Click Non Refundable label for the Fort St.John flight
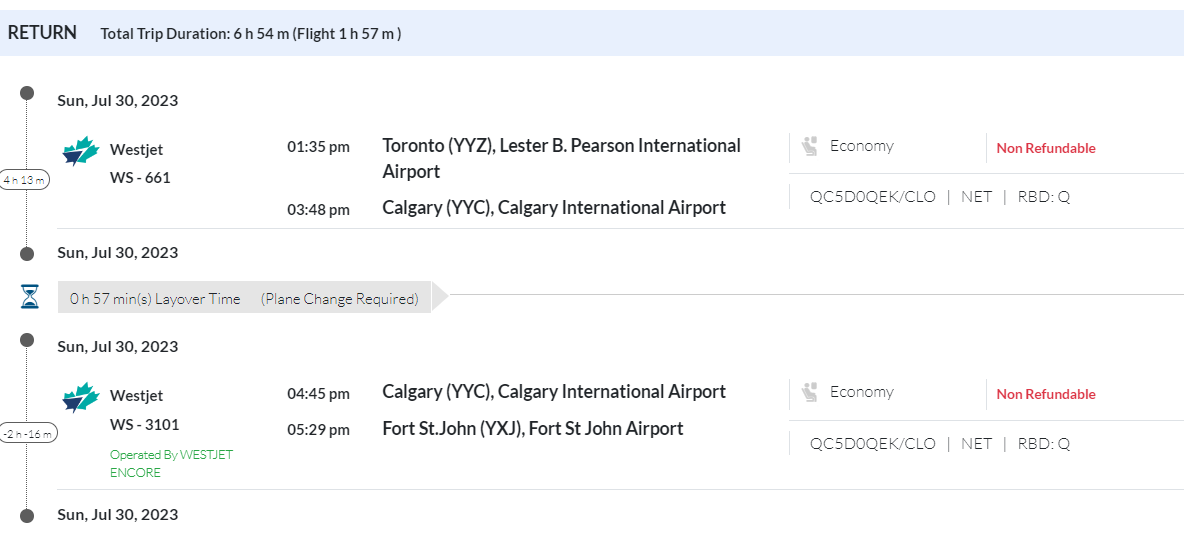The image size is (1184, 544). (x=1046, y=394)
